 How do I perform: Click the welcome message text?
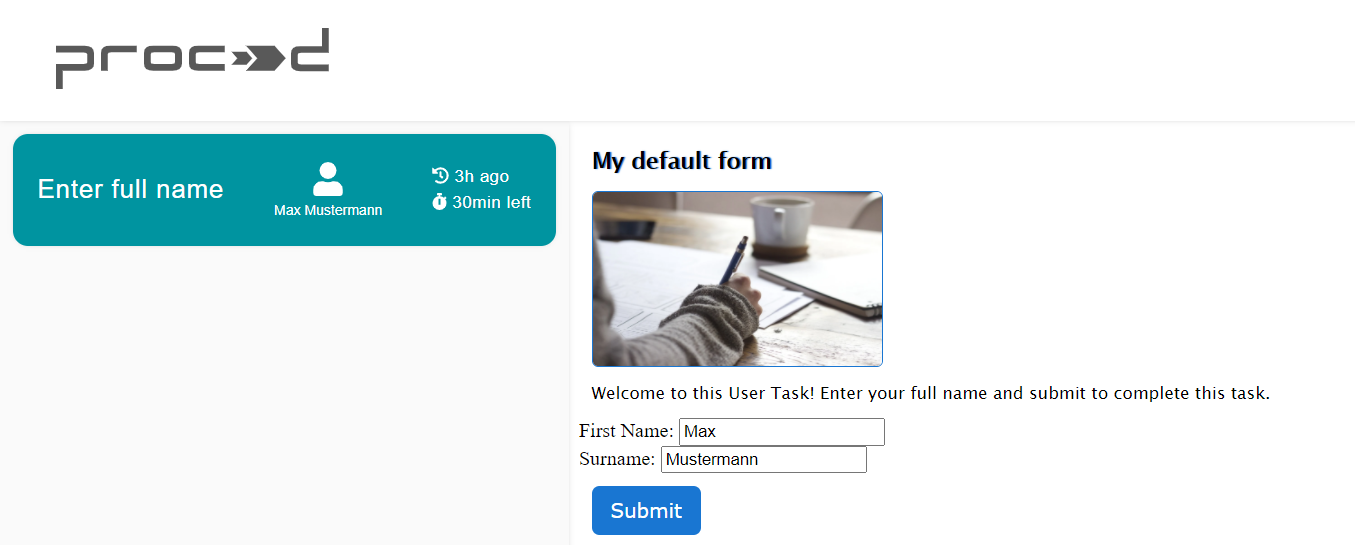click(930, 393)
